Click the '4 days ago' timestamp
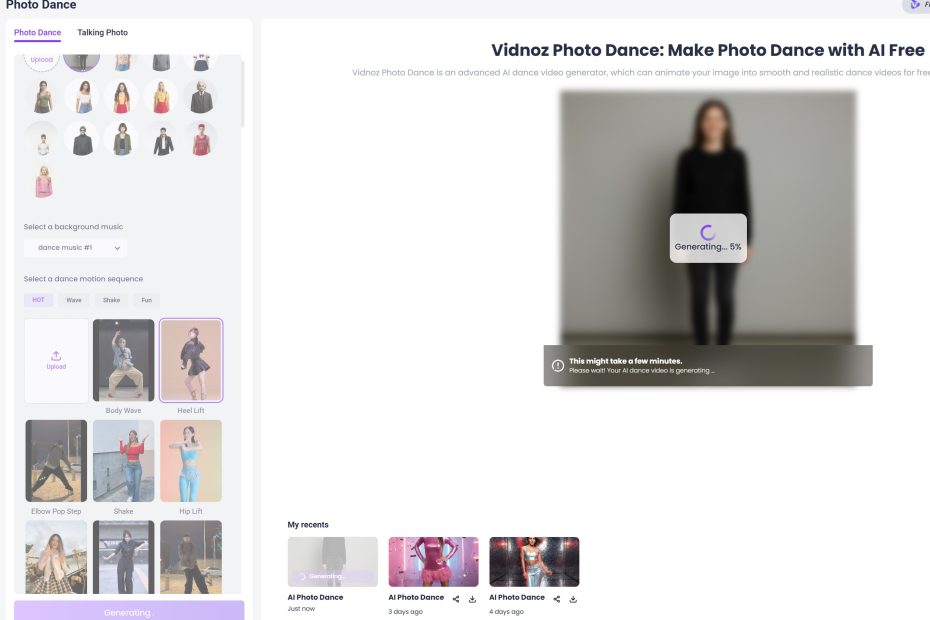Image resolution: width=930 pixels, height=620 pixels. 507,612
